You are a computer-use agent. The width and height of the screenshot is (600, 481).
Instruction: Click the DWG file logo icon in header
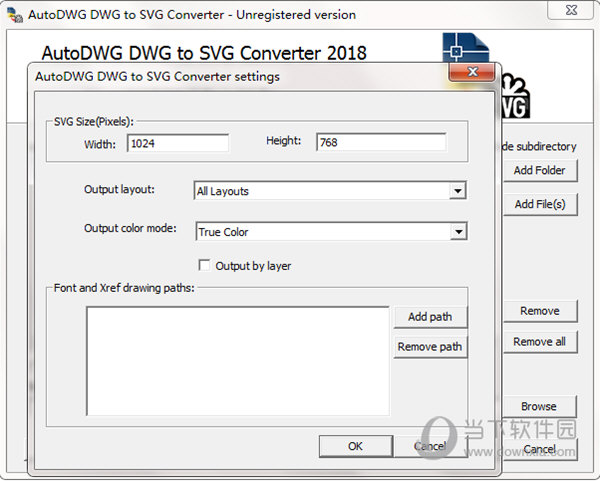pos(466,47)
